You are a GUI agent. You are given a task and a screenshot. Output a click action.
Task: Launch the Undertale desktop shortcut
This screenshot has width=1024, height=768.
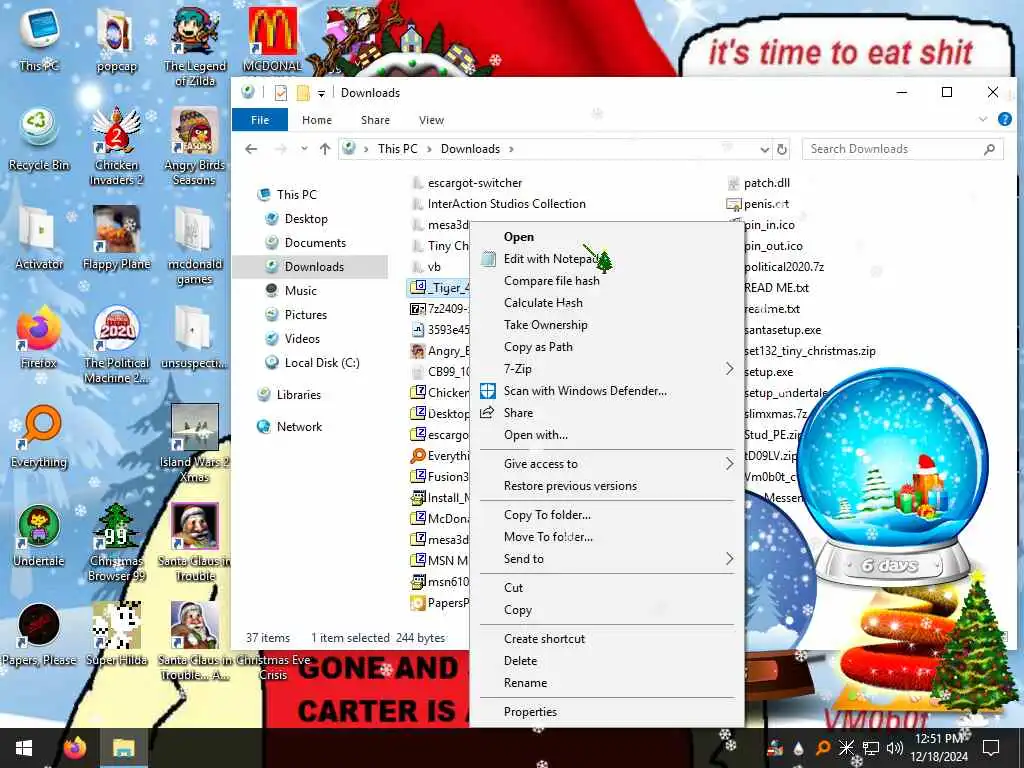click(x=39, y=536)
